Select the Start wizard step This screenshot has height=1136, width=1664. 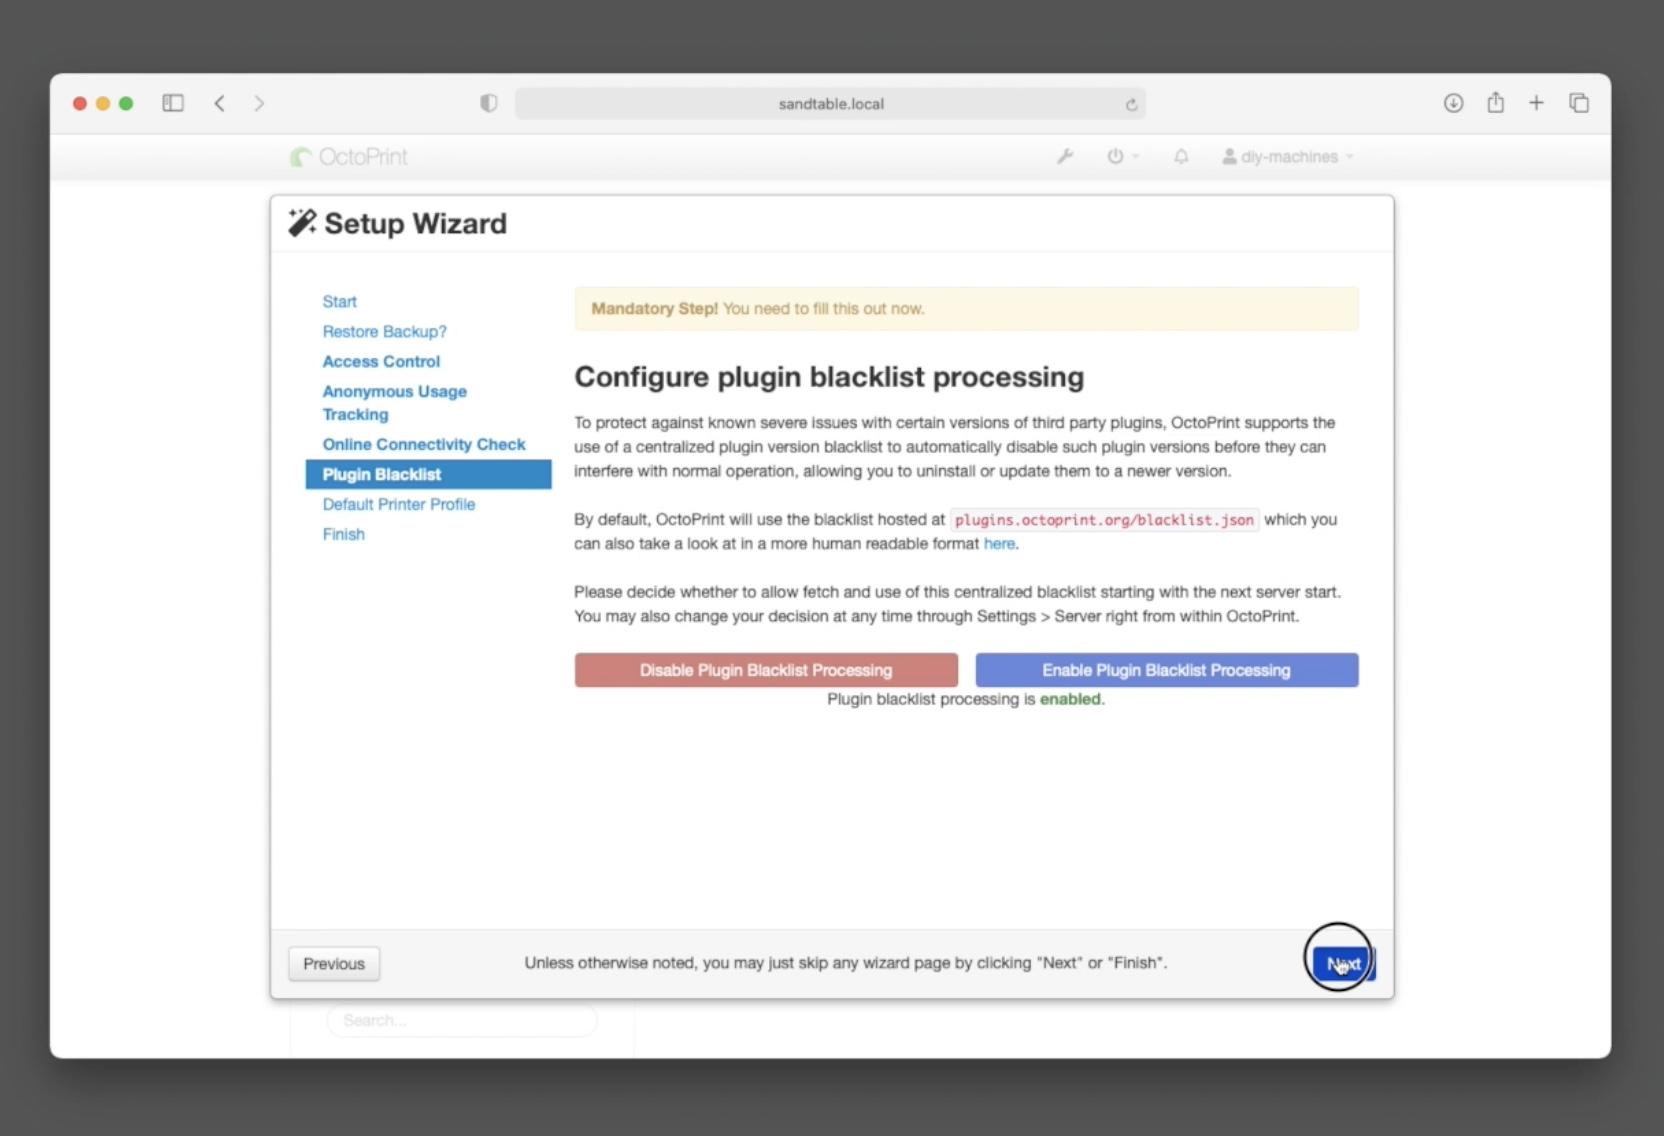point(339,301)
